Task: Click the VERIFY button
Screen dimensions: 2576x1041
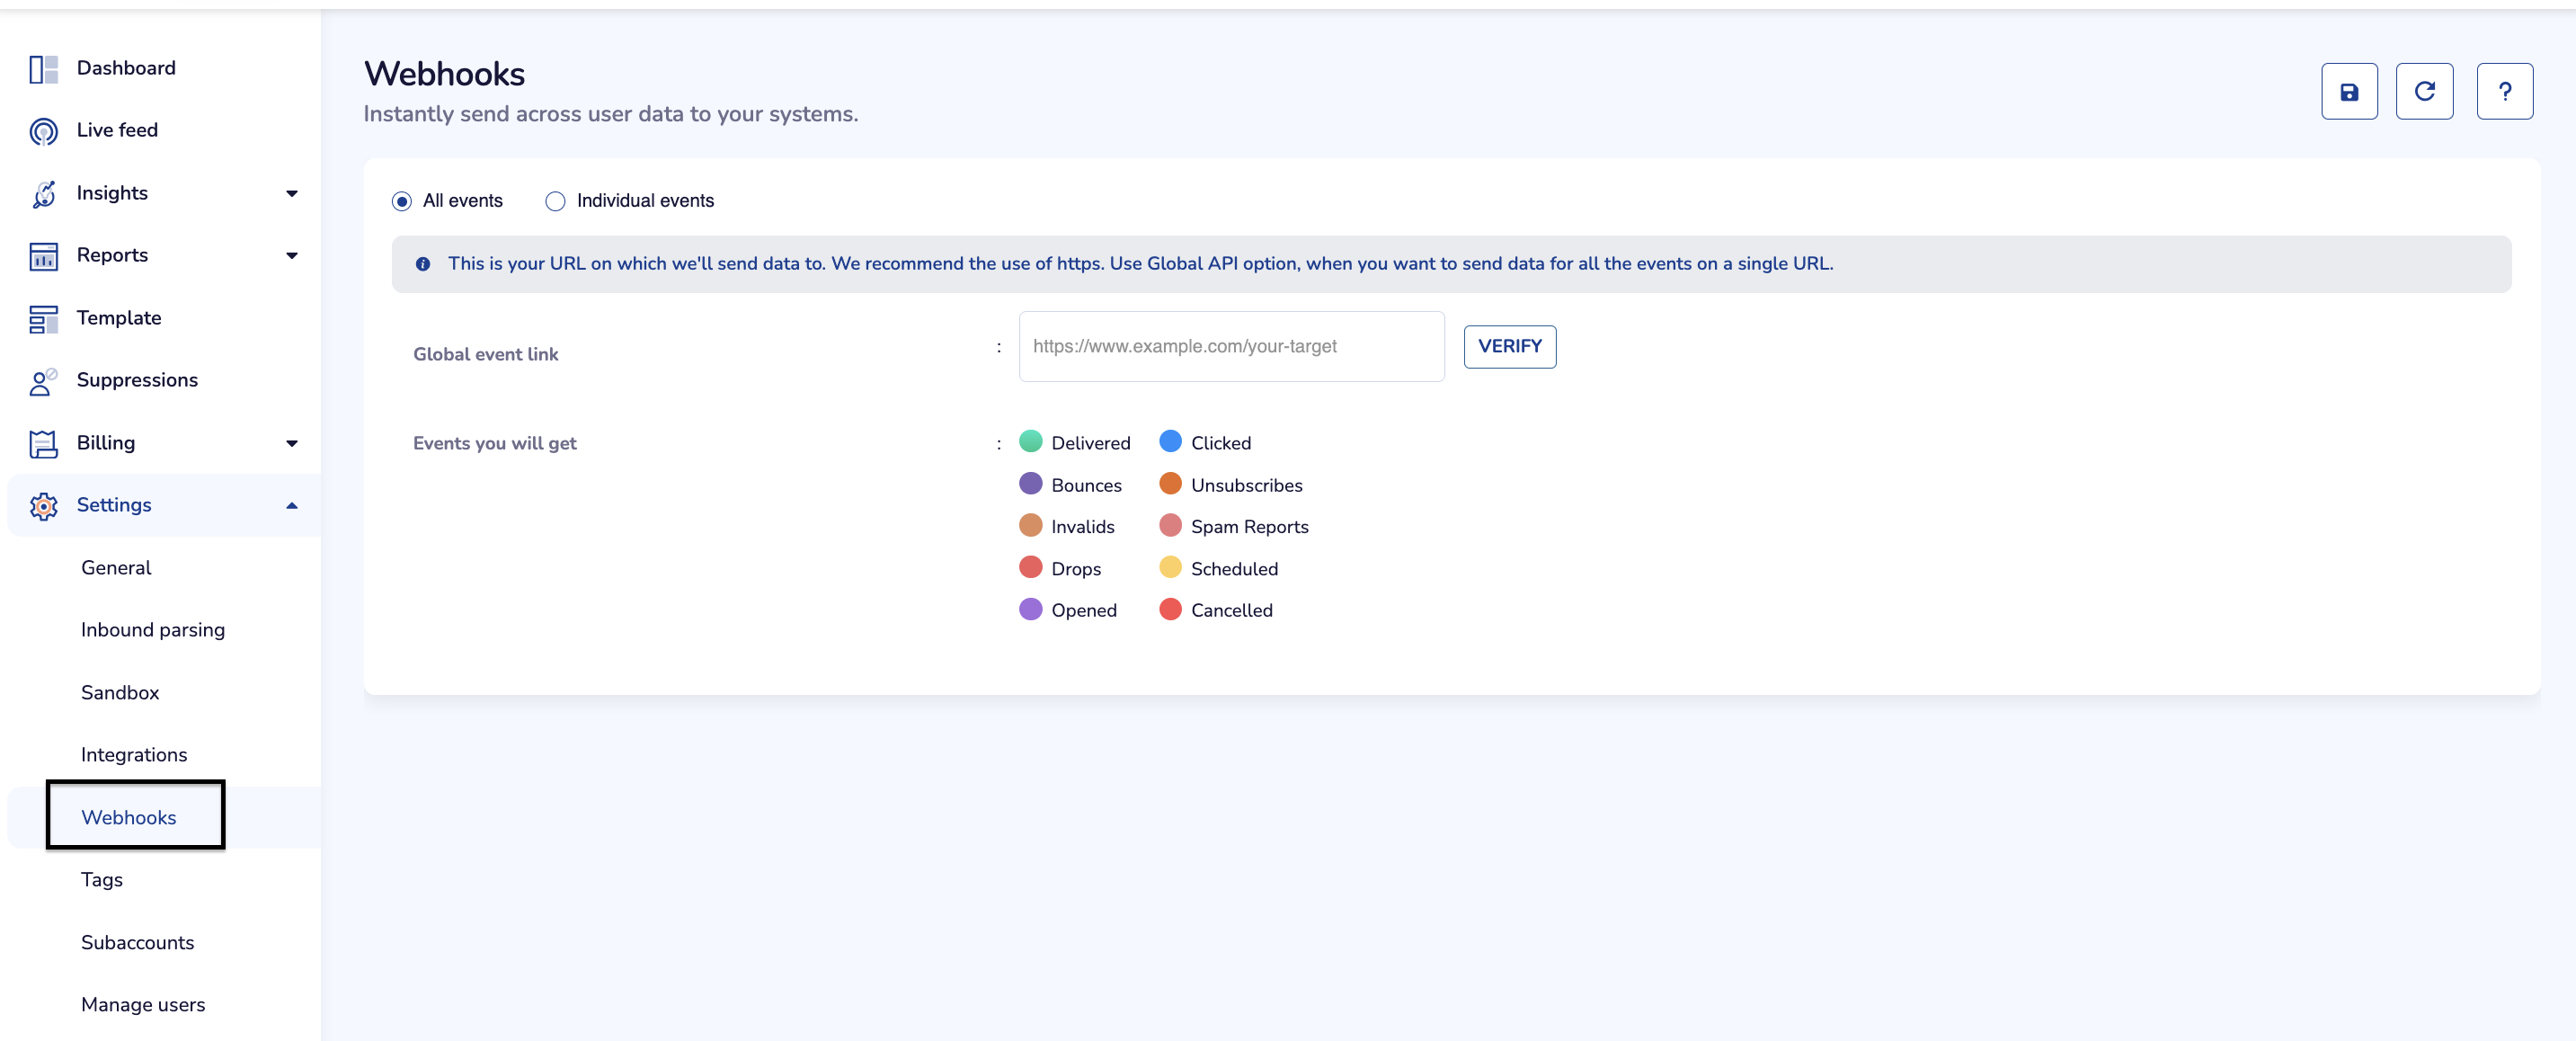Action: (x=1509, y=347)
